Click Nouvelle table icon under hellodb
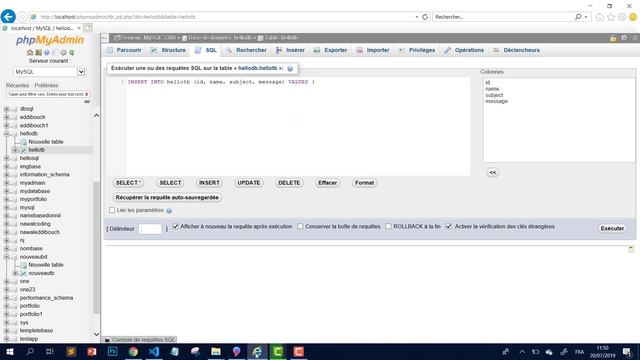The height and width of the screenshot is (360, 640). coord(23,142)
